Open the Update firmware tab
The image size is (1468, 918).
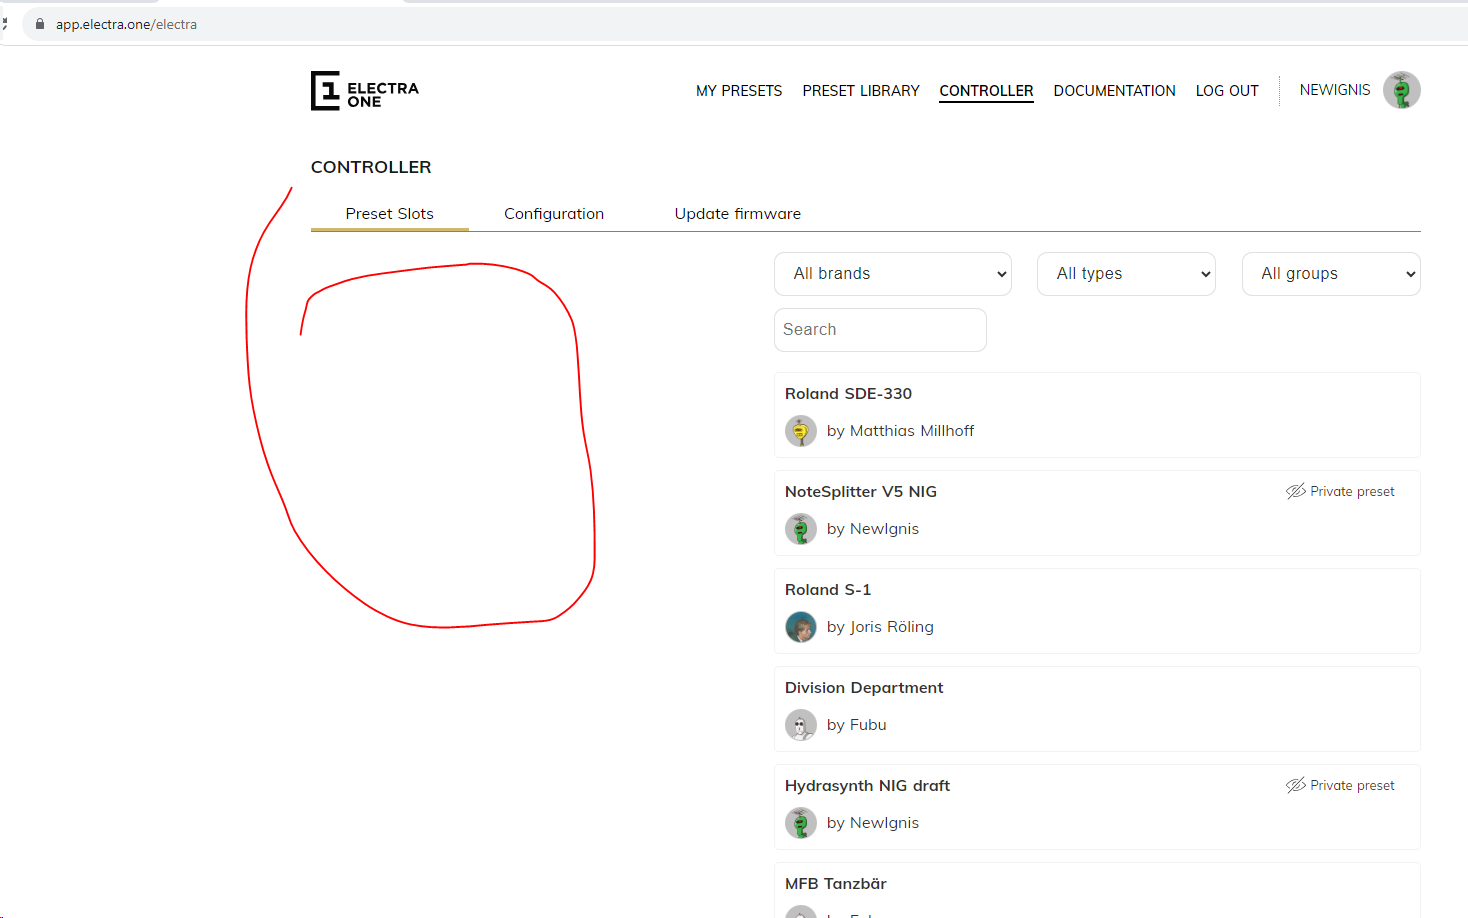[x=738, y=214]
